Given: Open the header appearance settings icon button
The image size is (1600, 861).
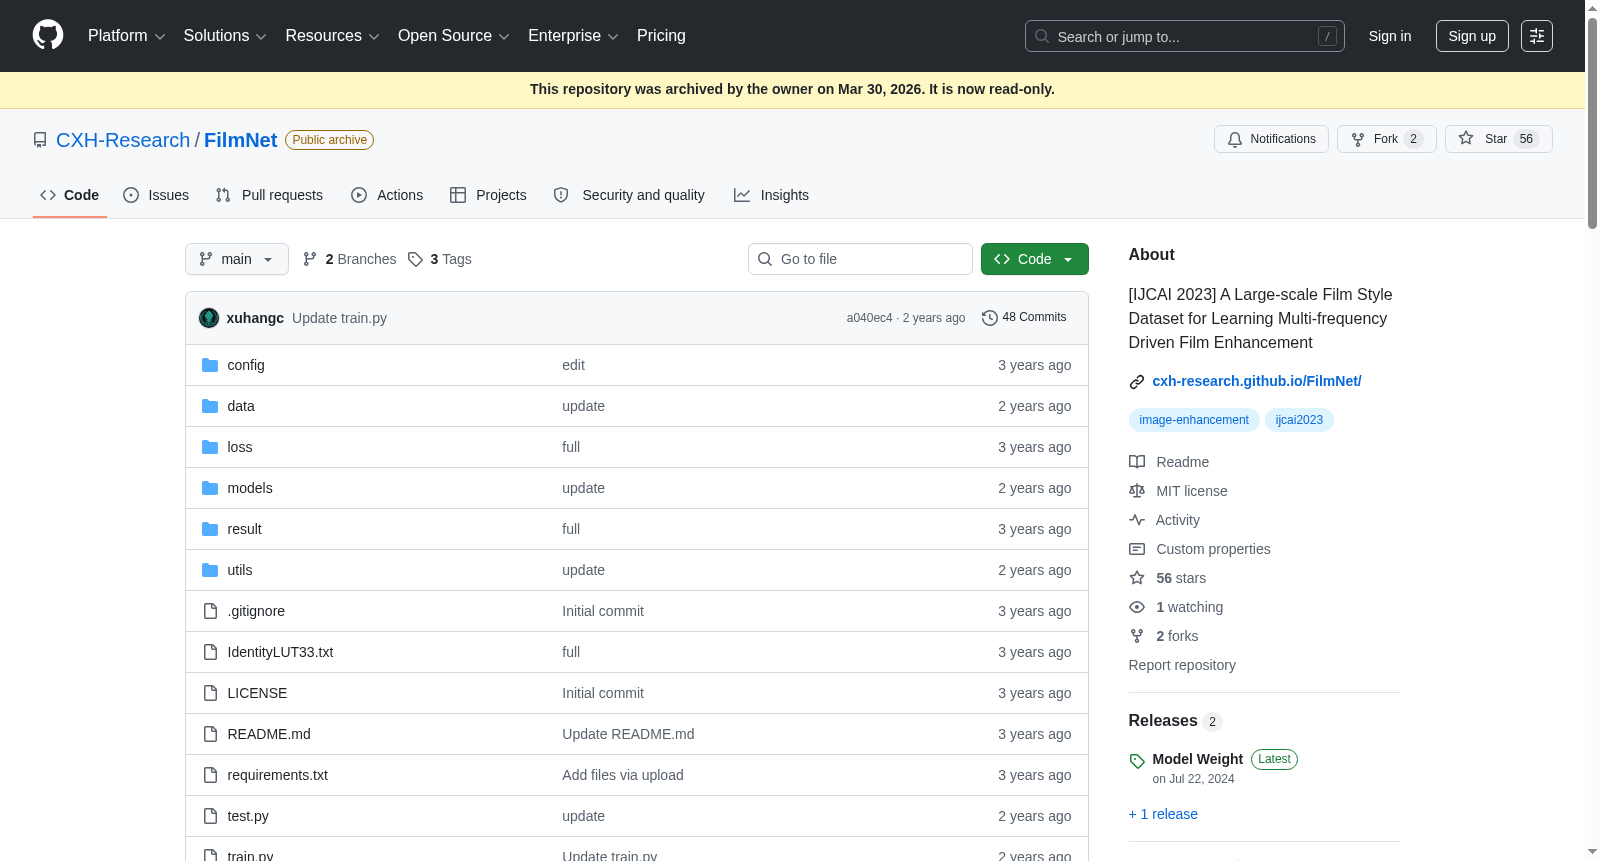Looking at the screenshot, I should pos(1537,36).
